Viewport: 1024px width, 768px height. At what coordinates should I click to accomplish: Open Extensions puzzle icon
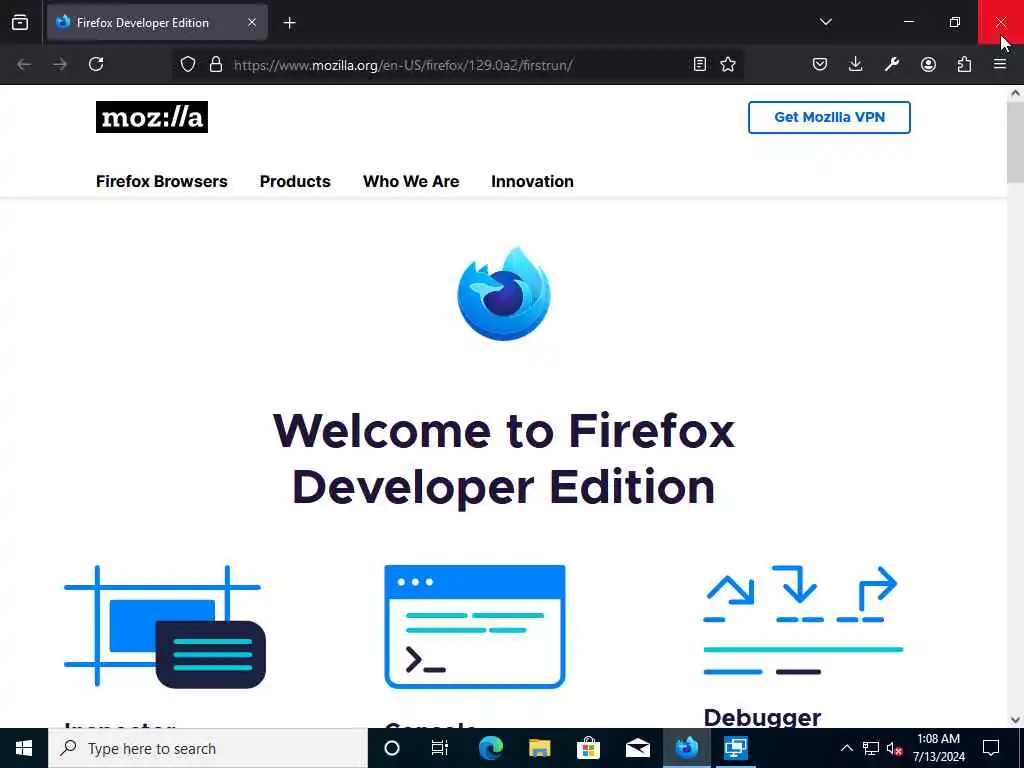tap(964, 64)
